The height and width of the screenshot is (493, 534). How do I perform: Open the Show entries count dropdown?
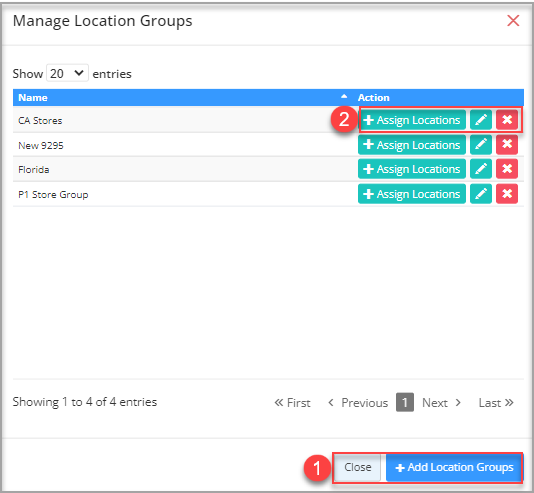[67, 73]
